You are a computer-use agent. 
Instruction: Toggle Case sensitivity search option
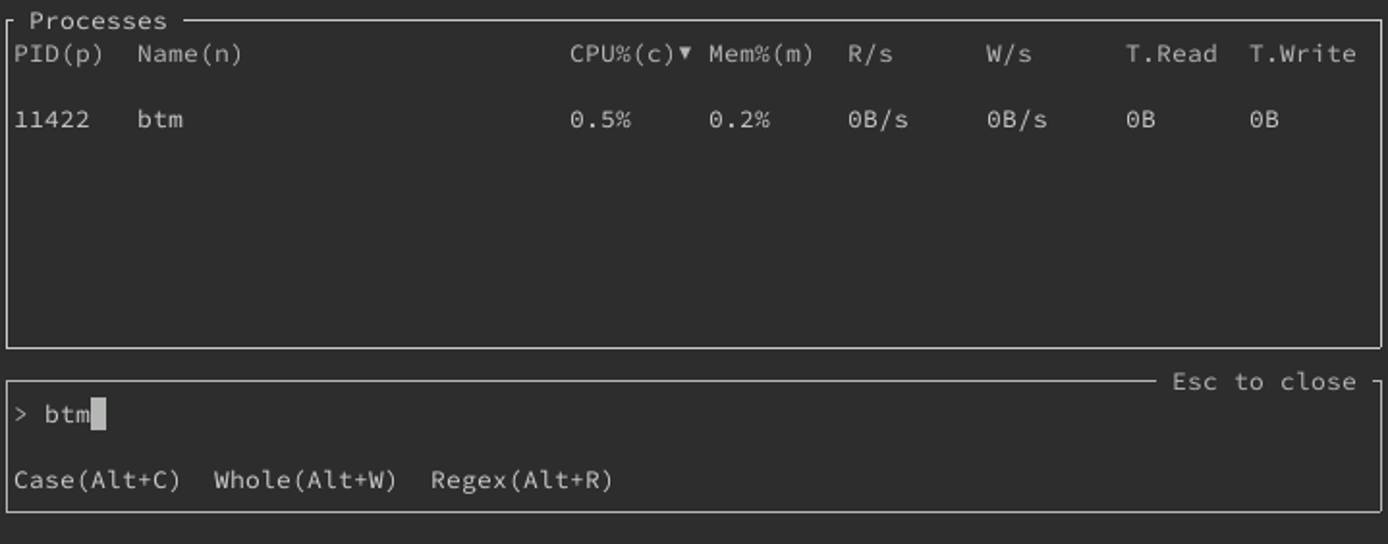click(x=97, y=480)
